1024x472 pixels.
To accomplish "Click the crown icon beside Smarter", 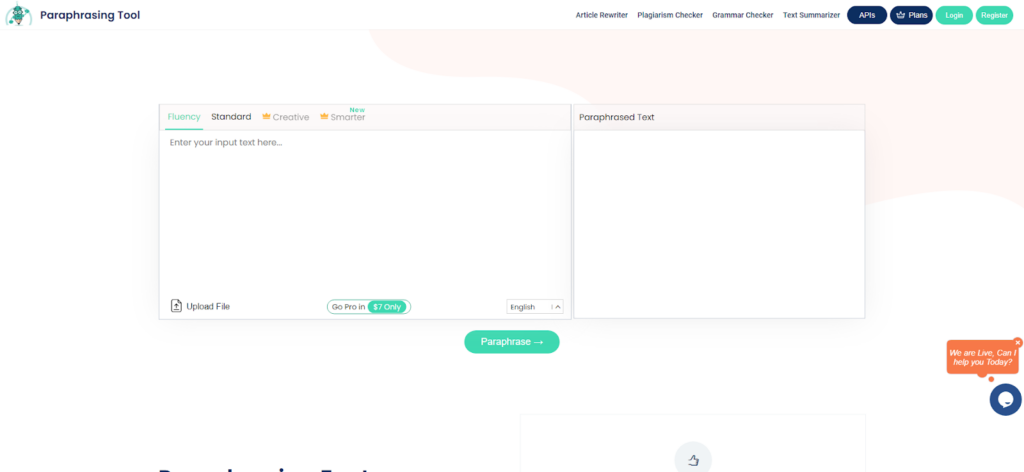I will click(324, 117).
